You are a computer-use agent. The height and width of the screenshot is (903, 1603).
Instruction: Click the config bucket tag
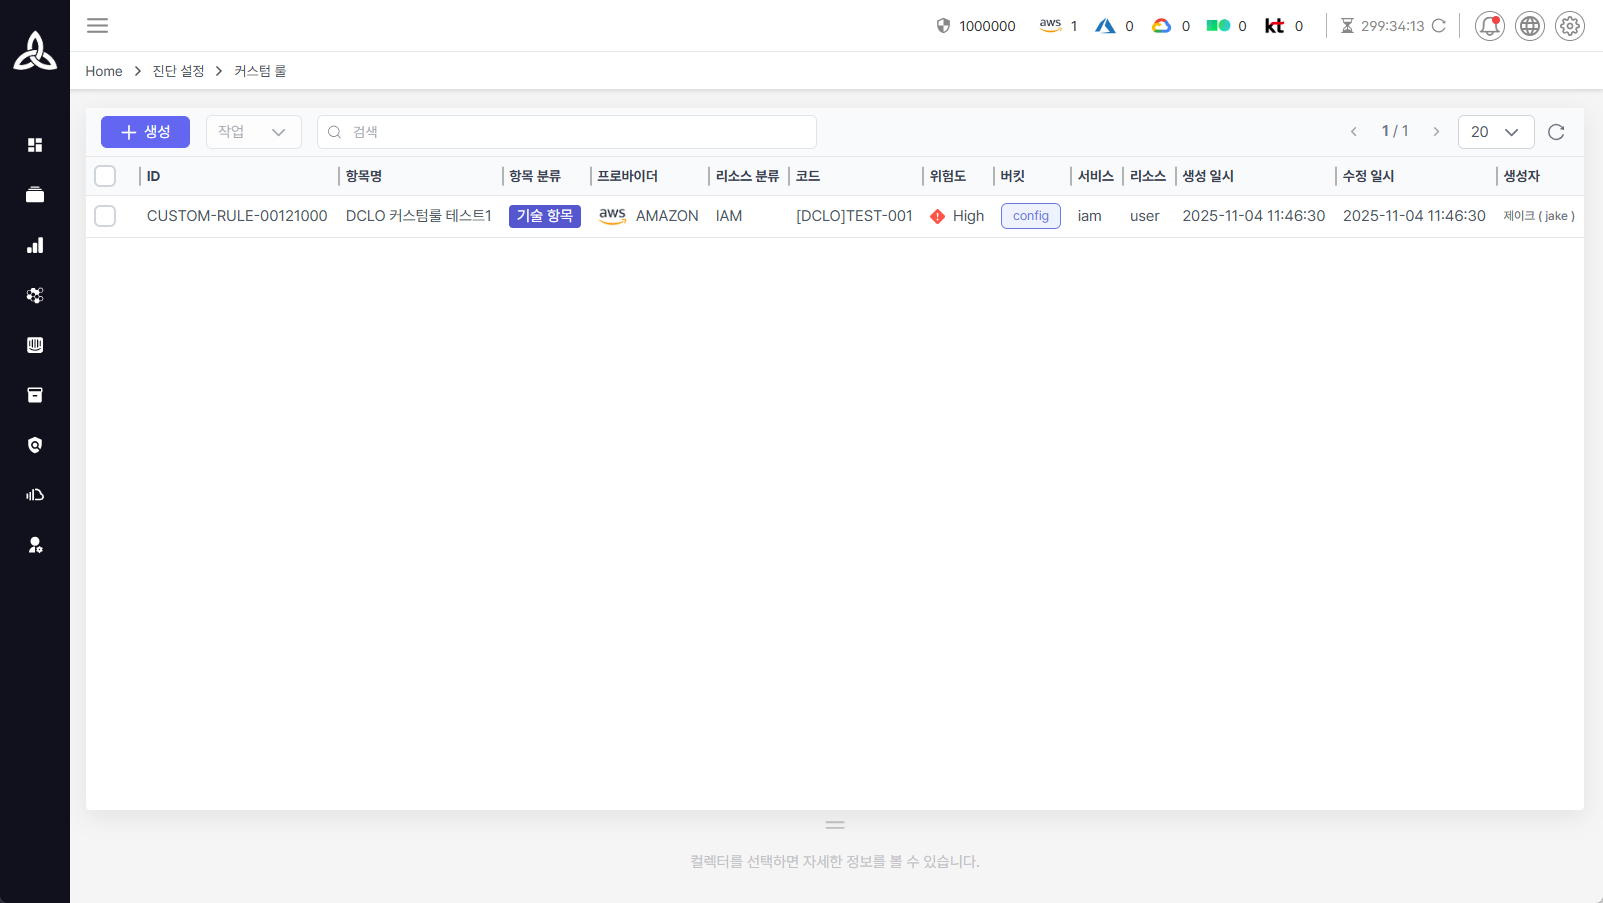[1030, 216]
